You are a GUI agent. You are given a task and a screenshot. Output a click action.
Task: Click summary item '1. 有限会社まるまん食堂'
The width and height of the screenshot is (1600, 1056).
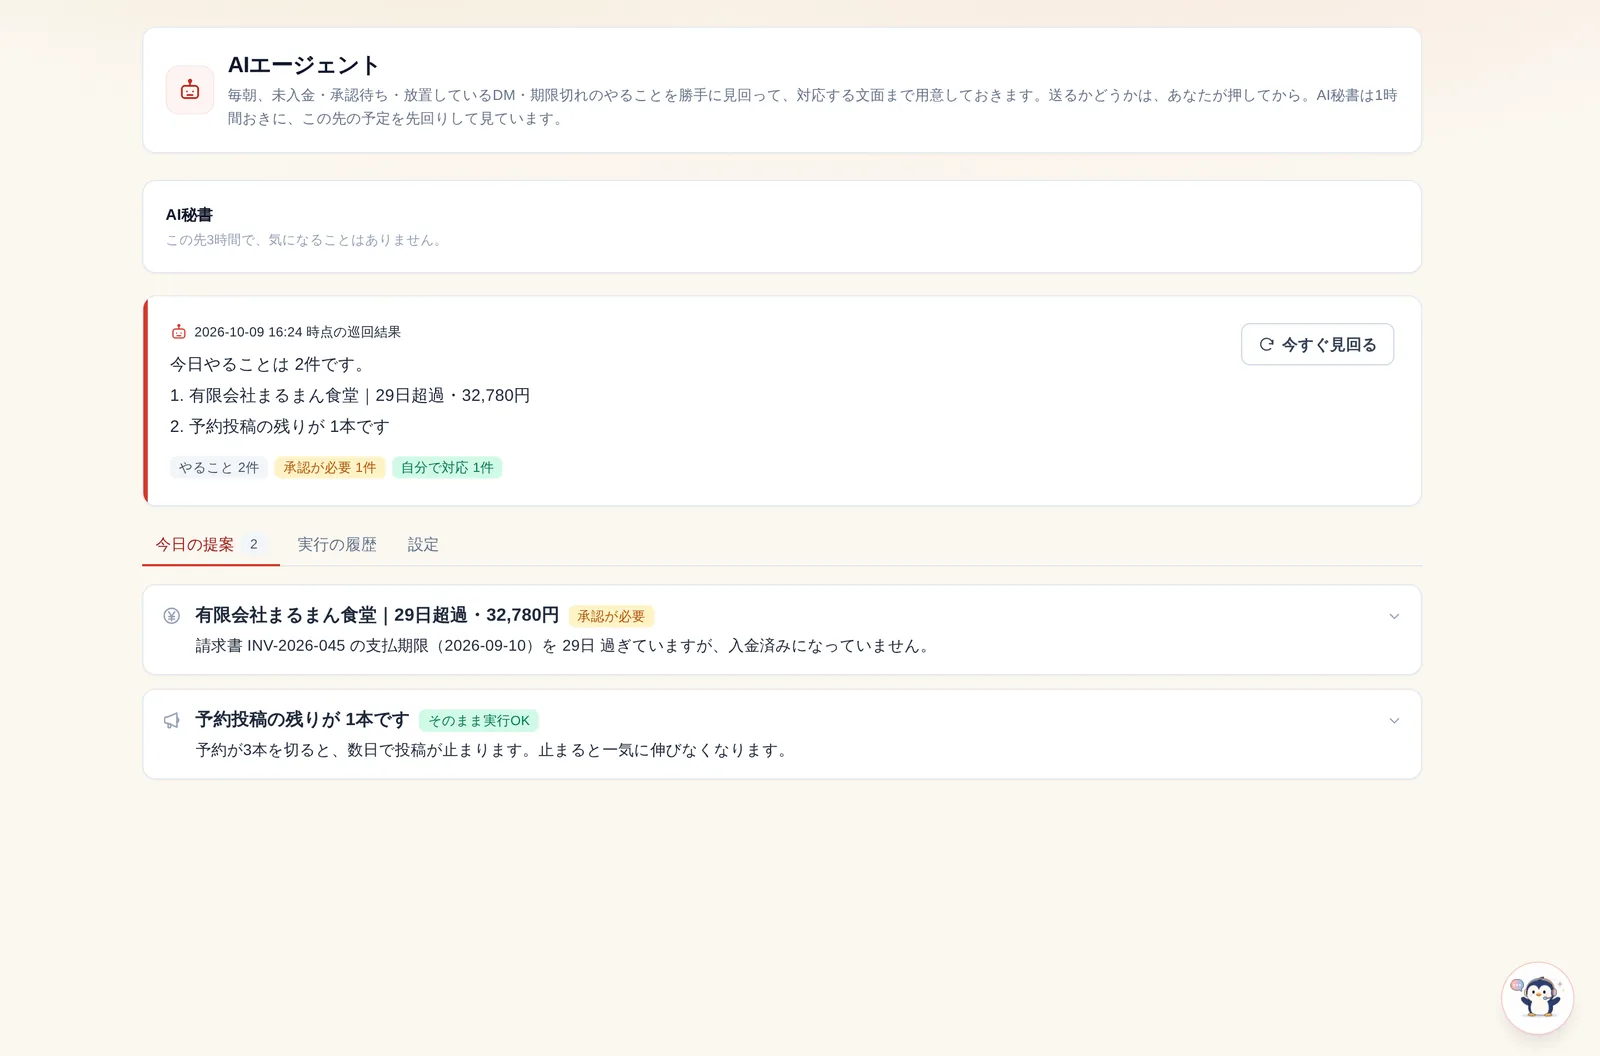[350, 395]
